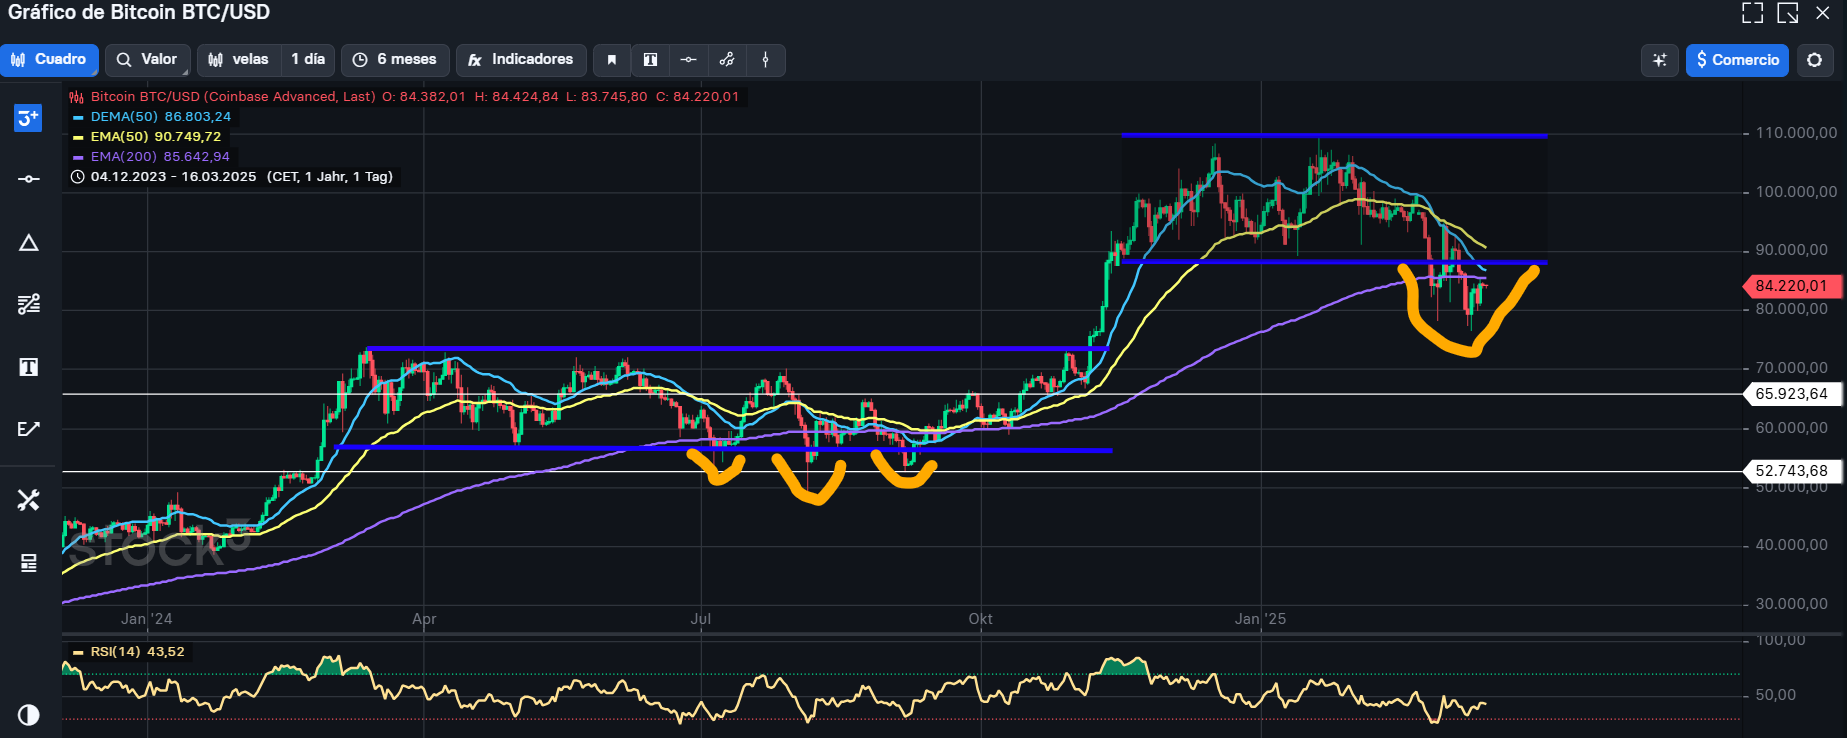
Task: Toggle the dark/light contrast theme button
Action: coord(29,715)
